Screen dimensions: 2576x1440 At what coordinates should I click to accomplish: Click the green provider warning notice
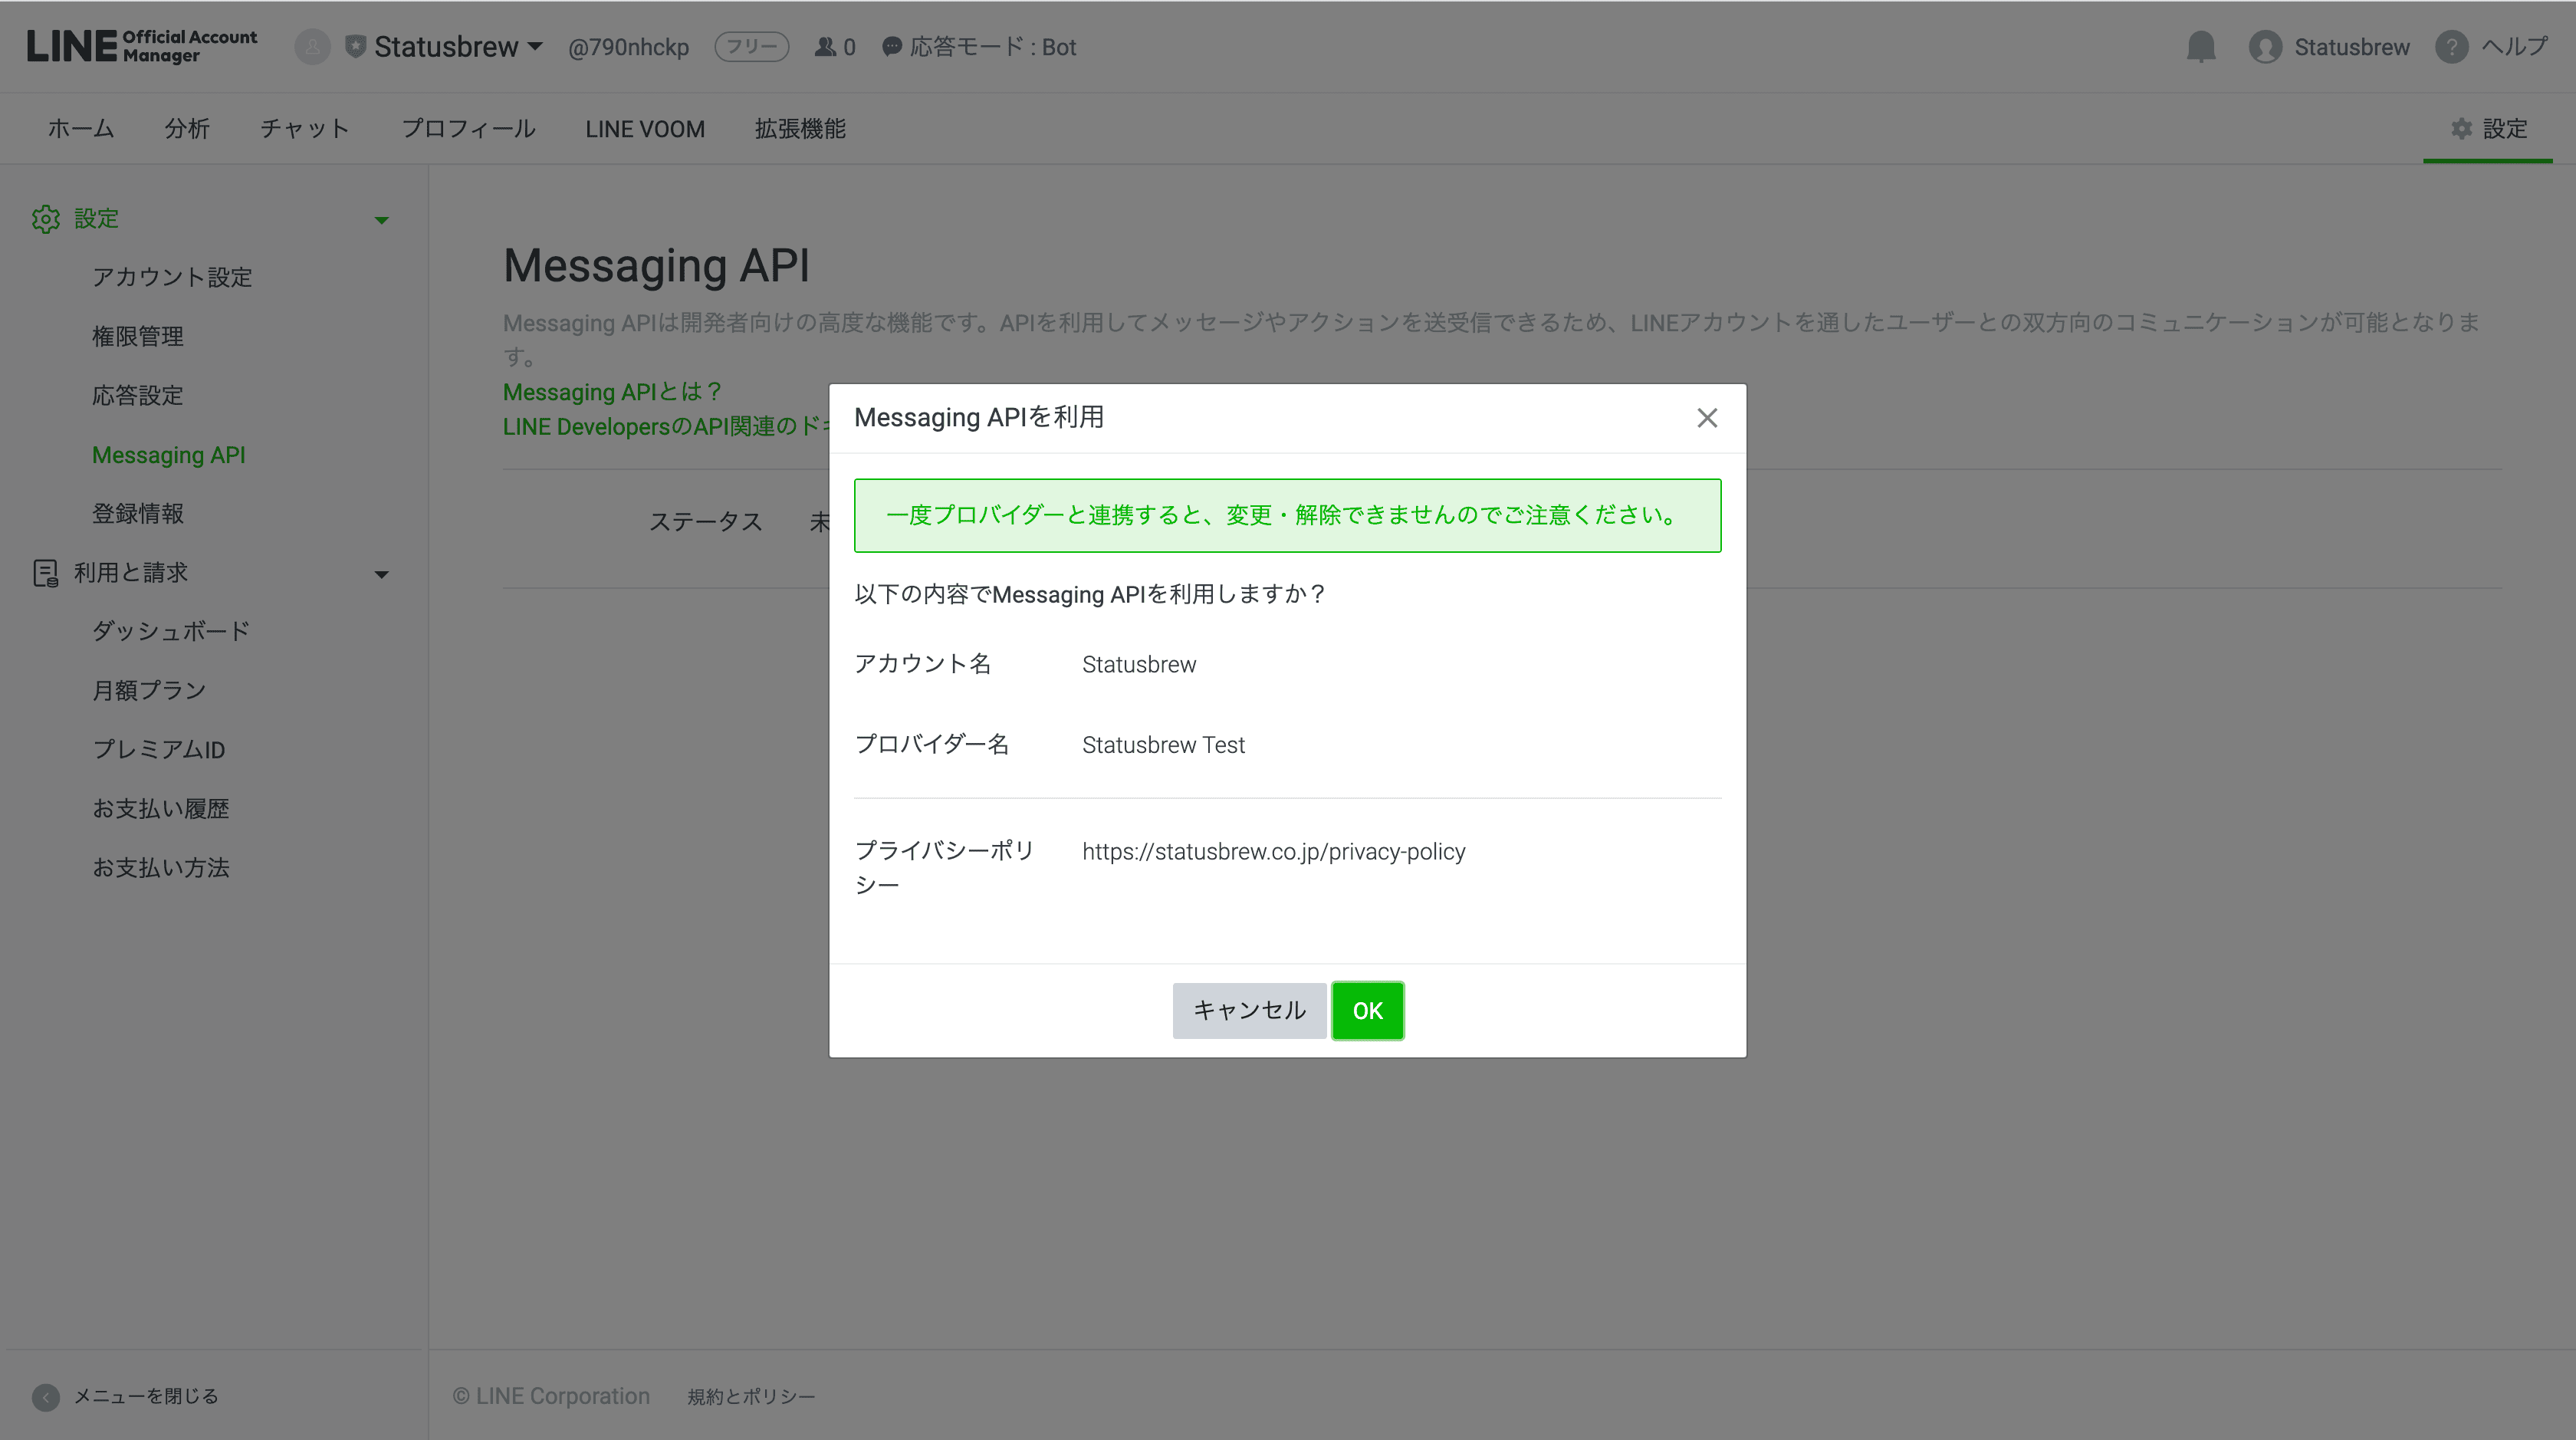(1287, 516)
